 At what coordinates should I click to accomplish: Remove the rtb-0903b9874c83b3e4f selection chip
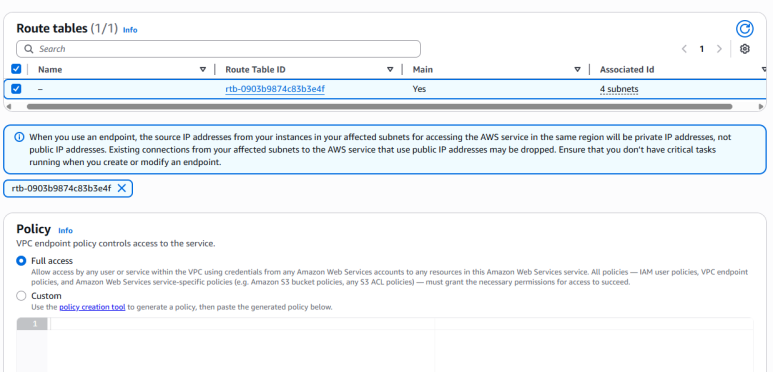point(122,188)
